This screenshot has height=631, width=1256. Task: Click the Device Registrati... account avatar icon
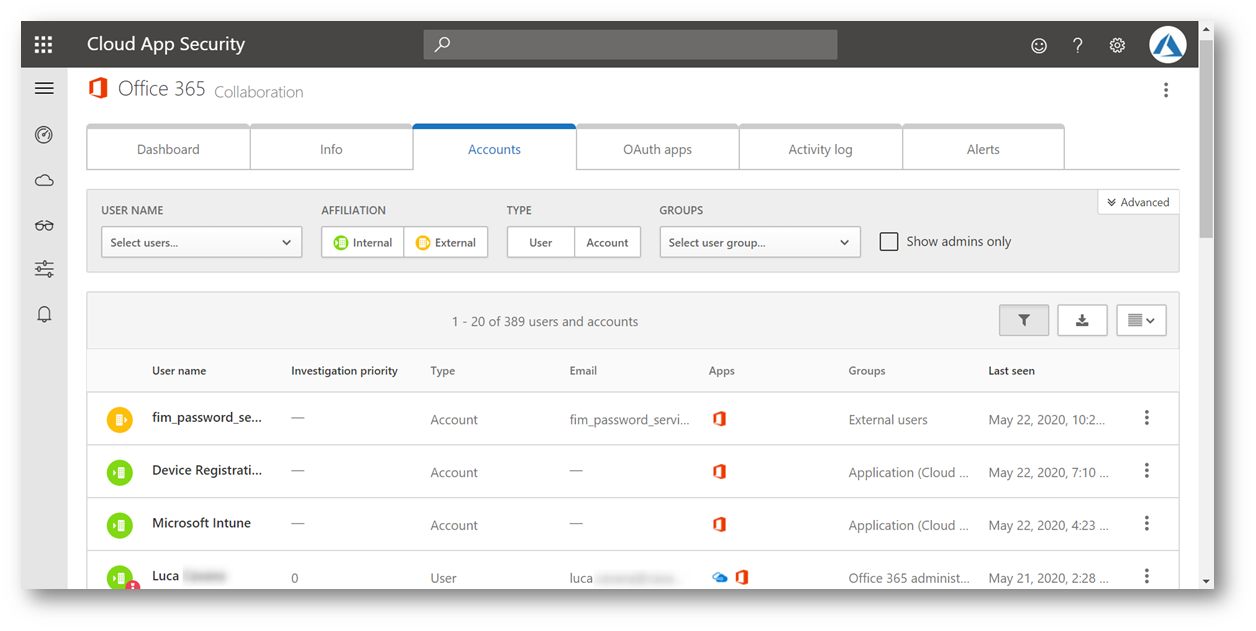coord(120,472)
